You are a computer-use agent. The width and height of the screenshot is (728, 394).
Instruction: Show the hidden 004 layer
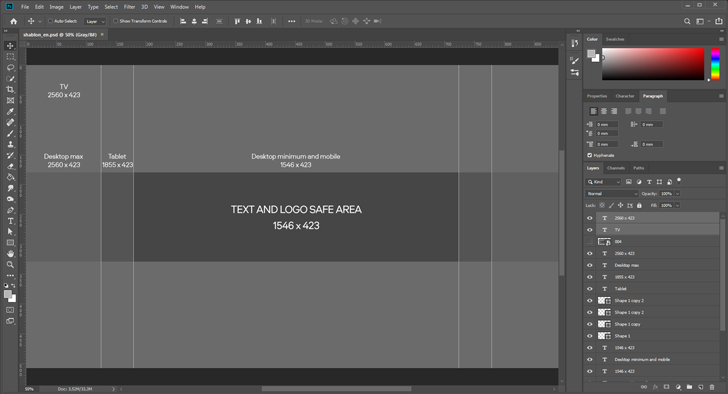point(590,242)
